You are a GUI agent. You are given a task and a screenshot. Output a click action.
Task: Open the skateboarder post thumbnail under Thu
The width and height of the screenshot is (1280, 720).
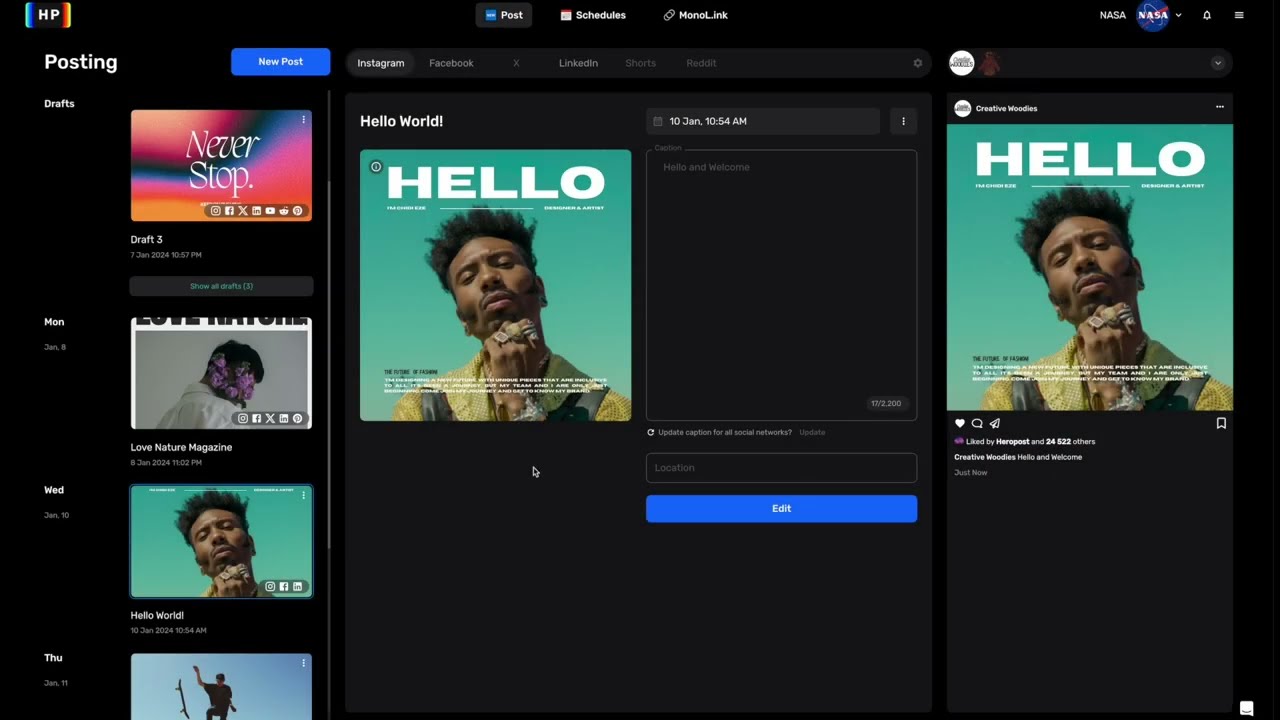[x=221, y=687]
